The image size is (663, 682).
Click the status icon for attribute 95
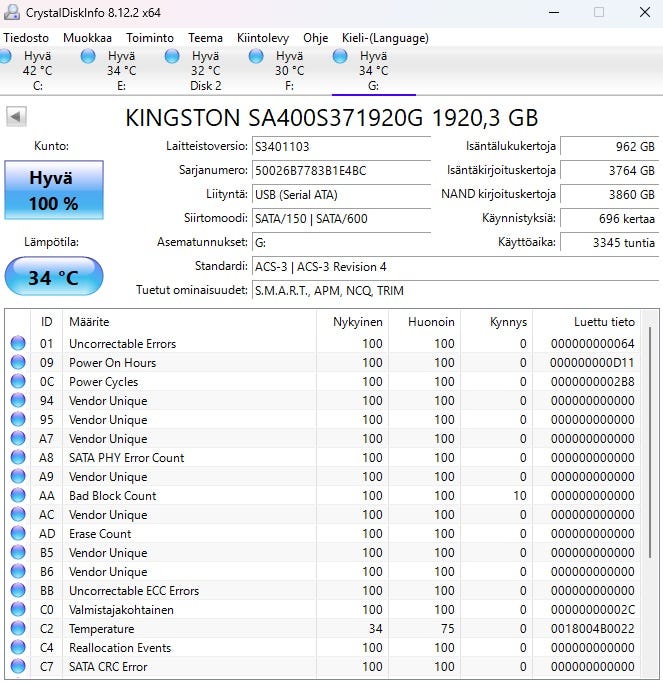18,419
